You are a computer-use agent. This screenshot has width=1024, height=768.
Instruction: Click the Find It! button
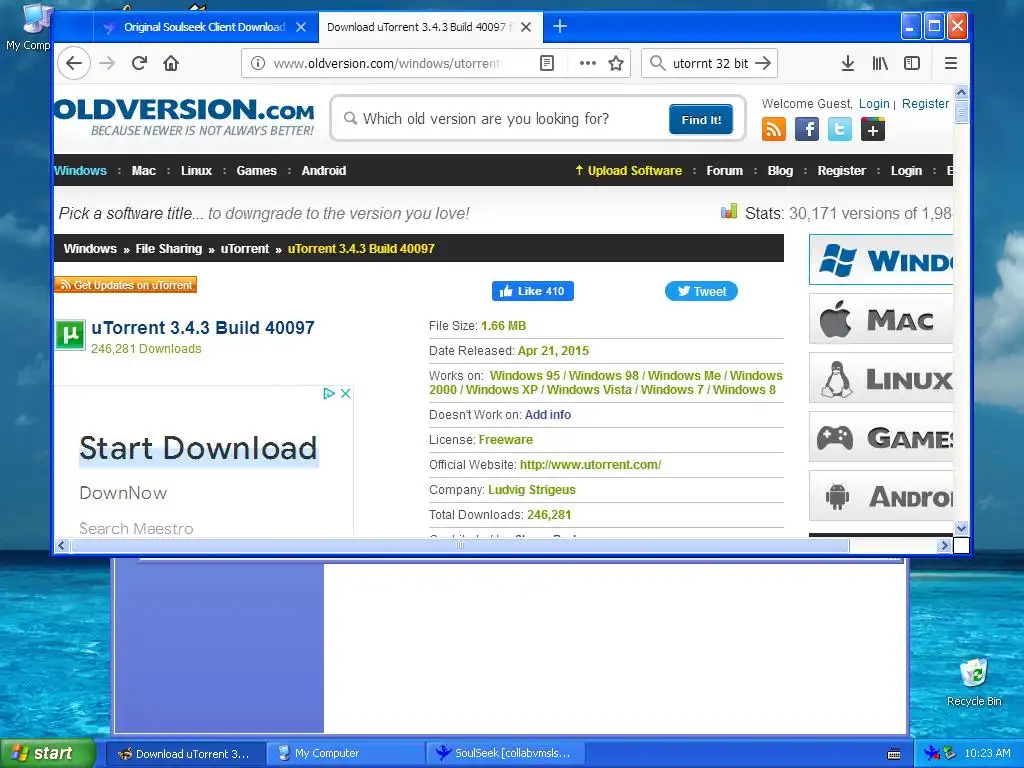701,120
